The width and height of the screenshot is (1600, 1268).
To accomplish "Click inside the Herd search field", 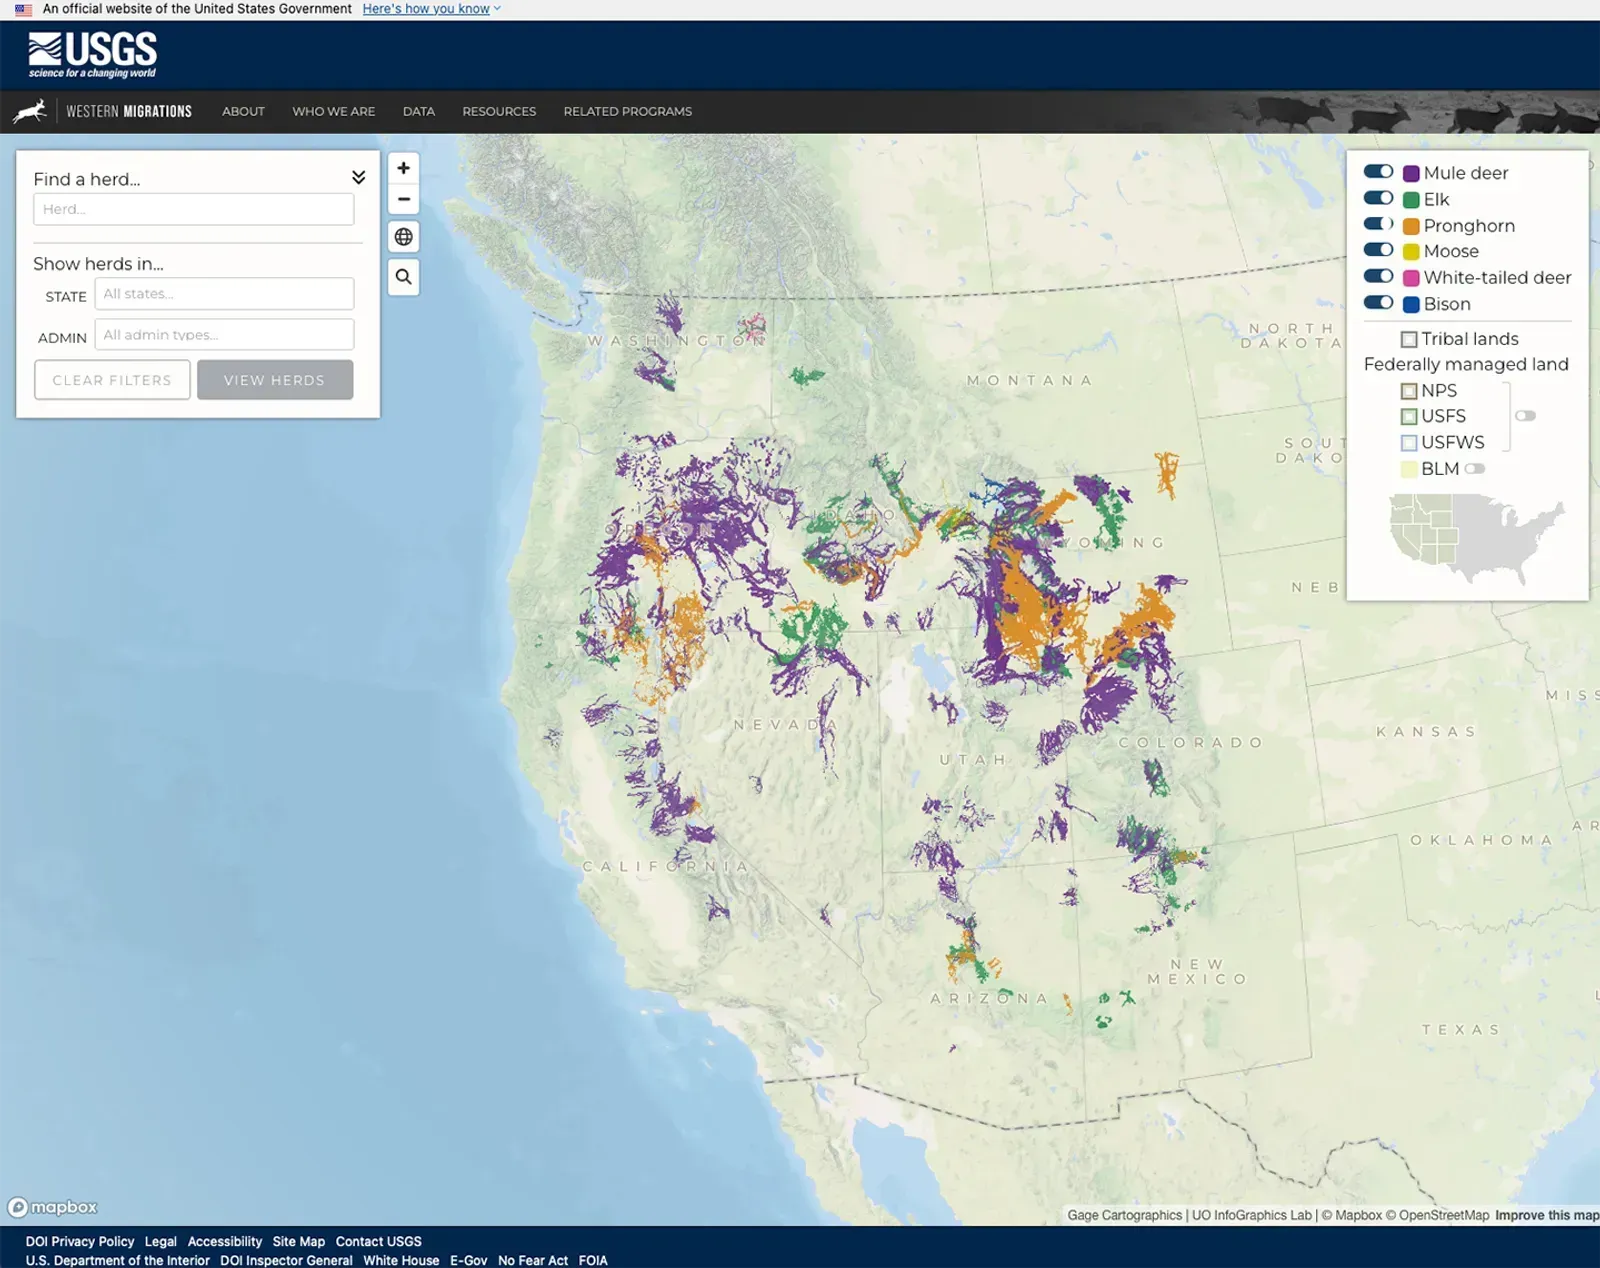I will tap(193, 209).
